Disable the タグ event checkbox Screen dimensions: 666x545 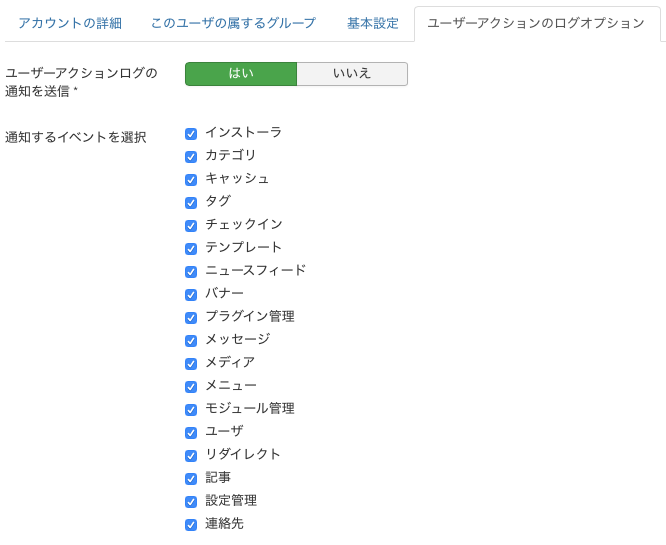point(191,202)
